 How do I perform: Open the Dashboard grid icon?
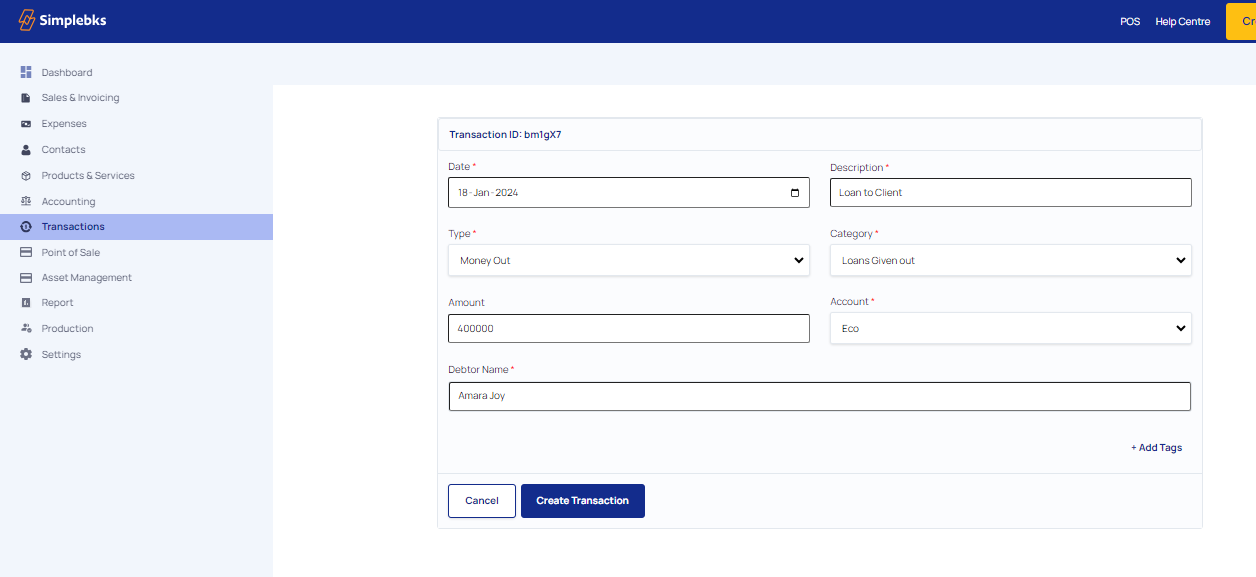click(26, 72)
